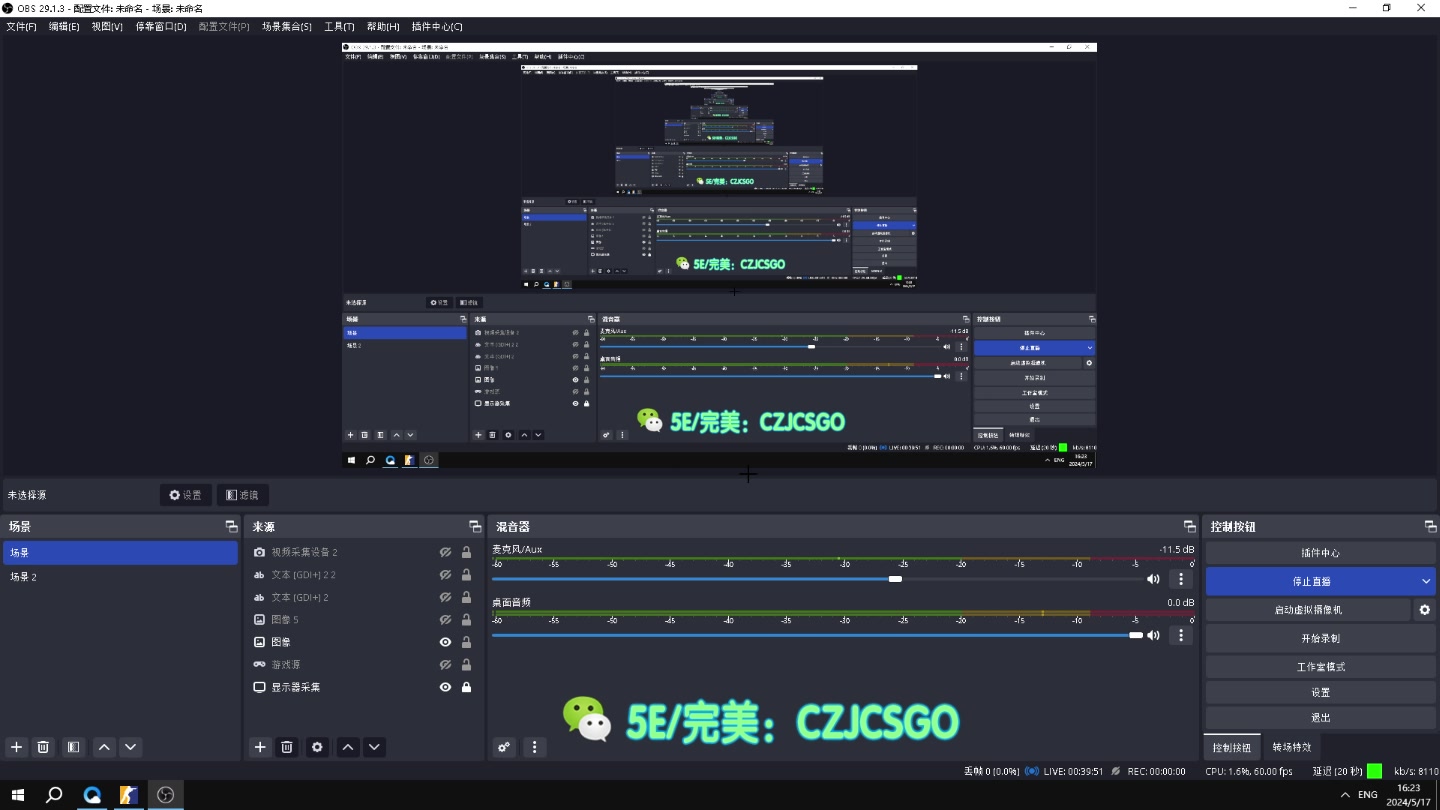Open Windows Start menu

pyautogui.click(x=17, y=795)
